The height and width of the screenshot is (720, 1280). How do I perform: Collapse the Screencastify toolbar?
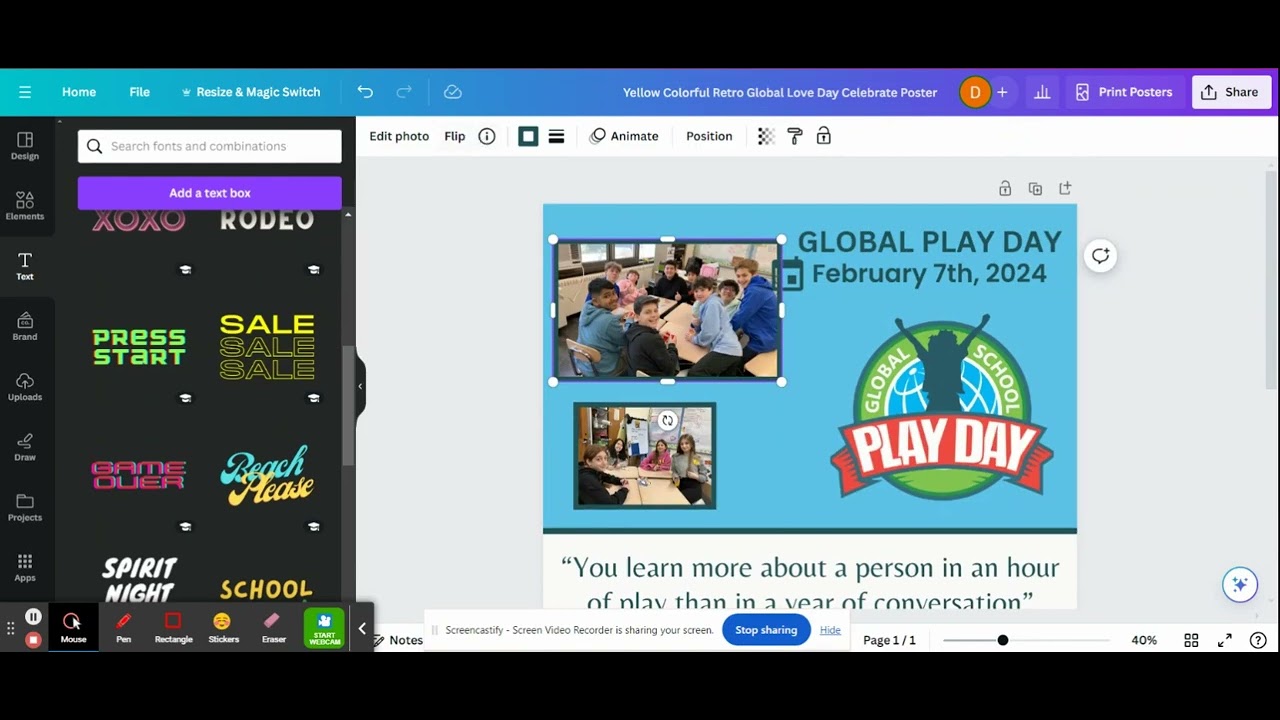362,628
